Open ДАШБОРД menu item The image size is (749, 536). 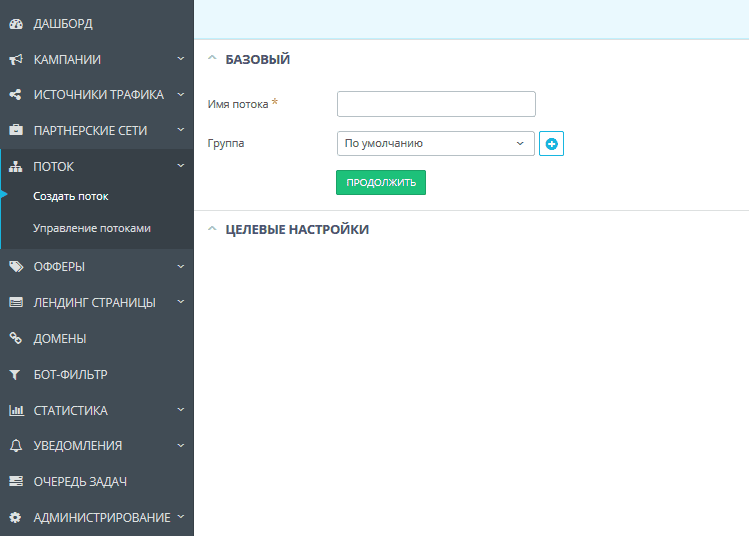(63, 24)
